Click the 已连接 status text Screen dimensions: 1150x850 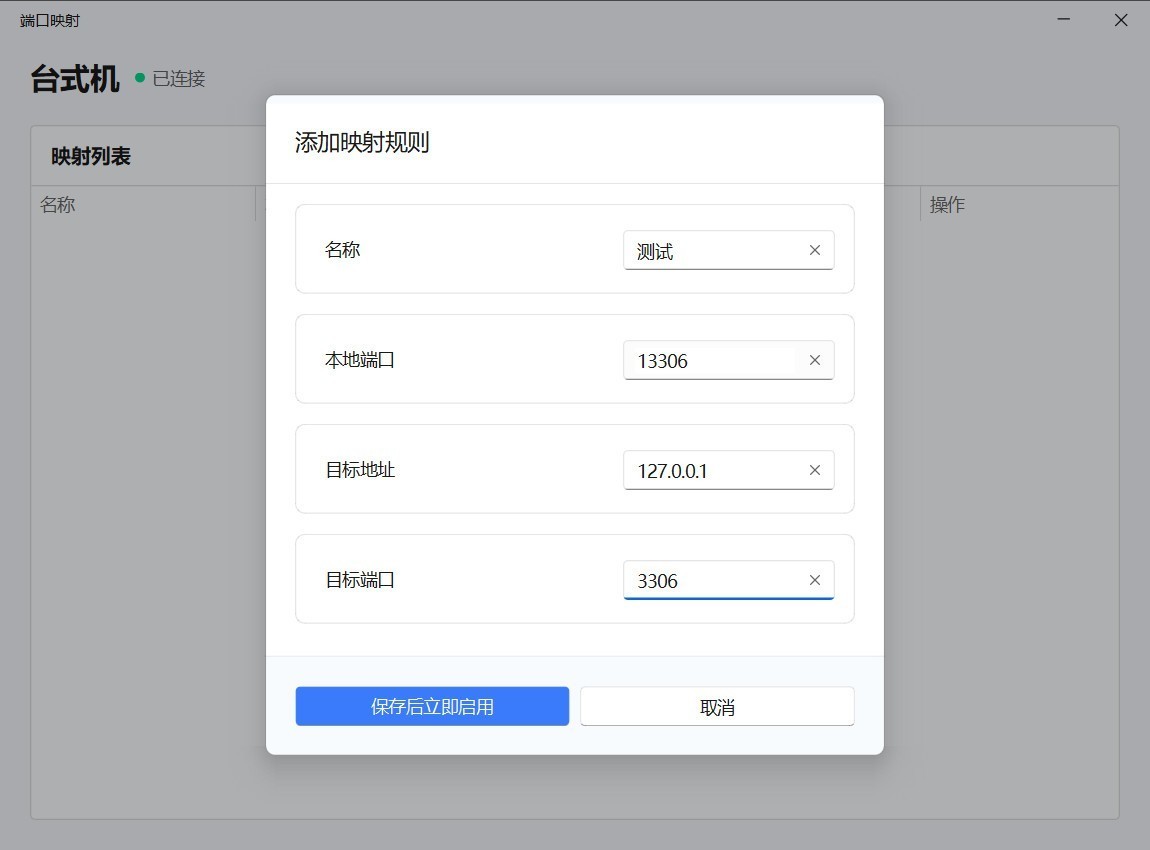[179, 78]
